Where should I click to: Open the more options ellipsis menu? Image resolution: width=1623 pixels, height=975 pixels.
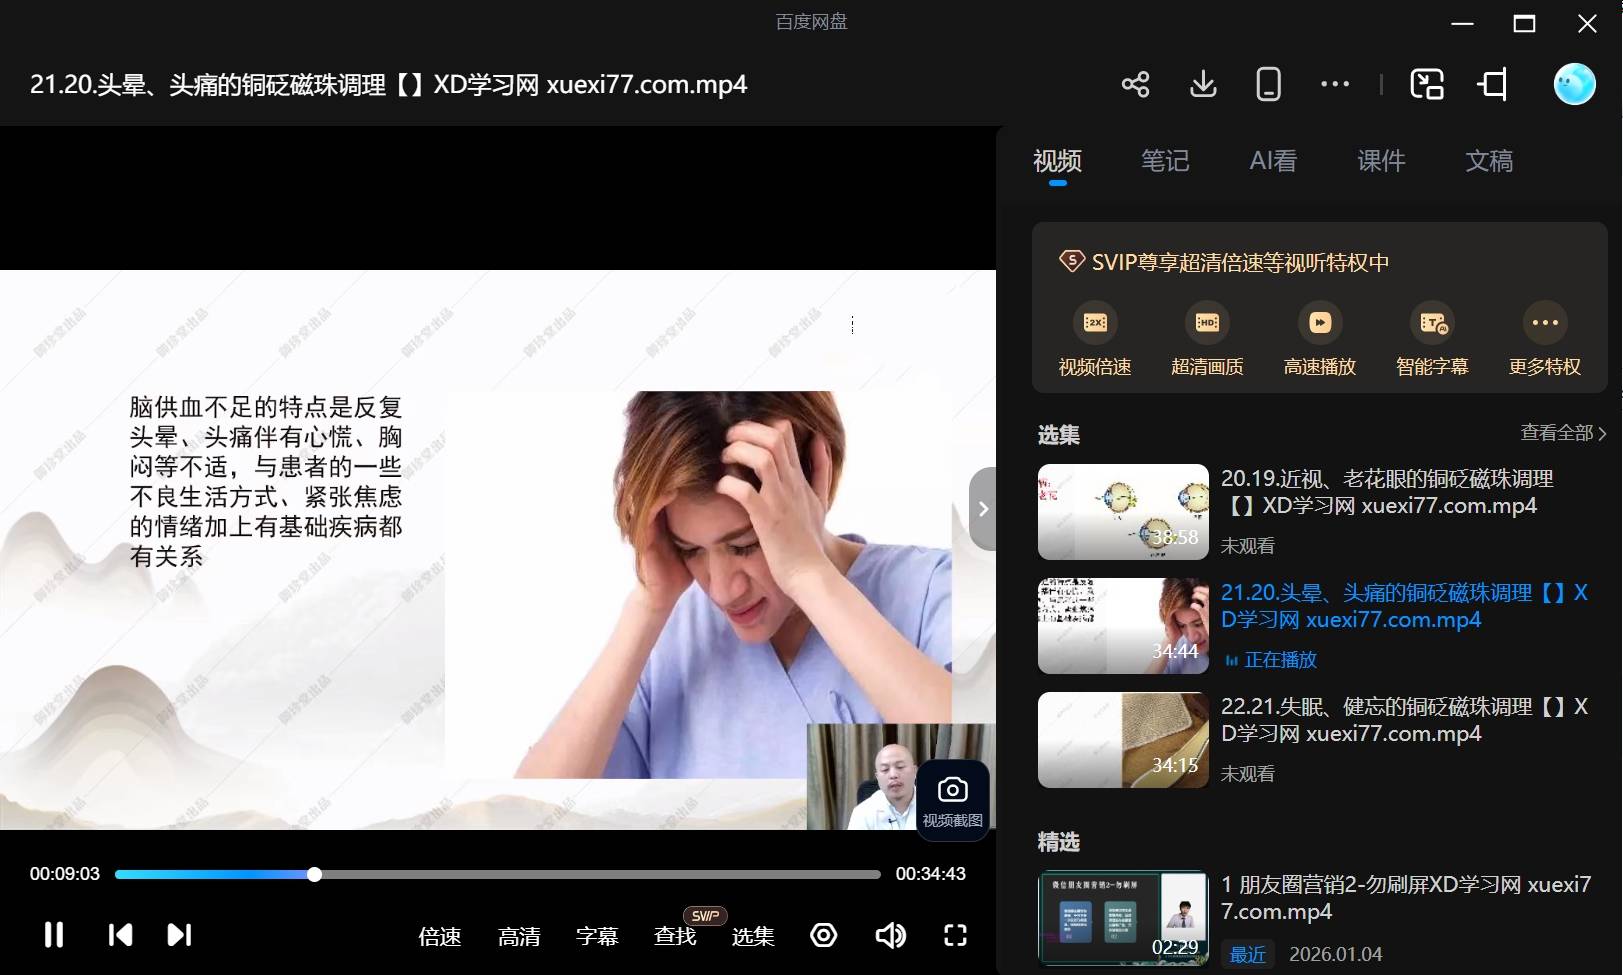click(1335, 84)
